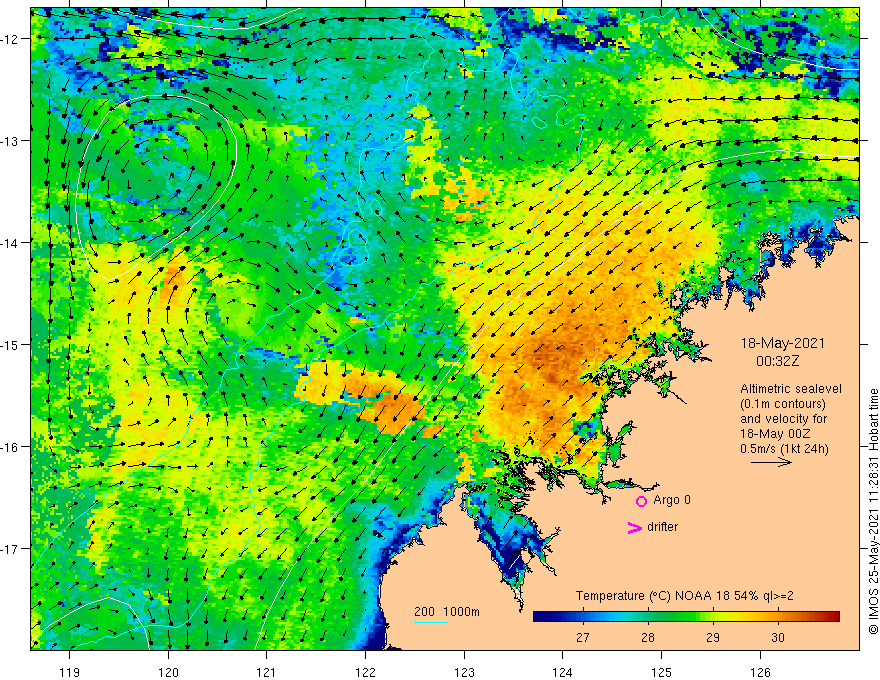Click latitude label -14 on left axis
The image size is (880, 680).
(x=10, y=243)
